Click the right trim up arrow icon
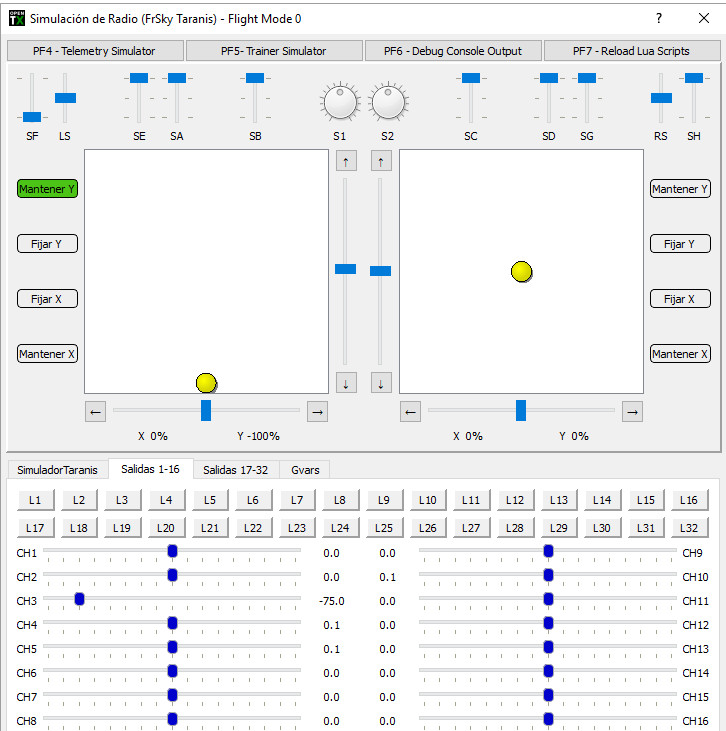Image resolution: width=726 pixels, height=731 pixels. tap(381, 161)
